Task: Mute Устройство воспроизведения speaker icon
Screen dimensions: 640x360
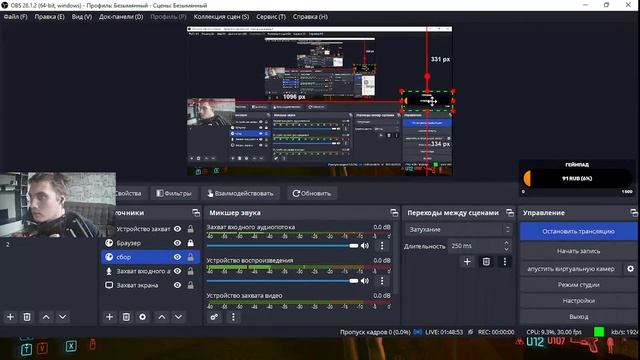Action: [x=365, y=281]
